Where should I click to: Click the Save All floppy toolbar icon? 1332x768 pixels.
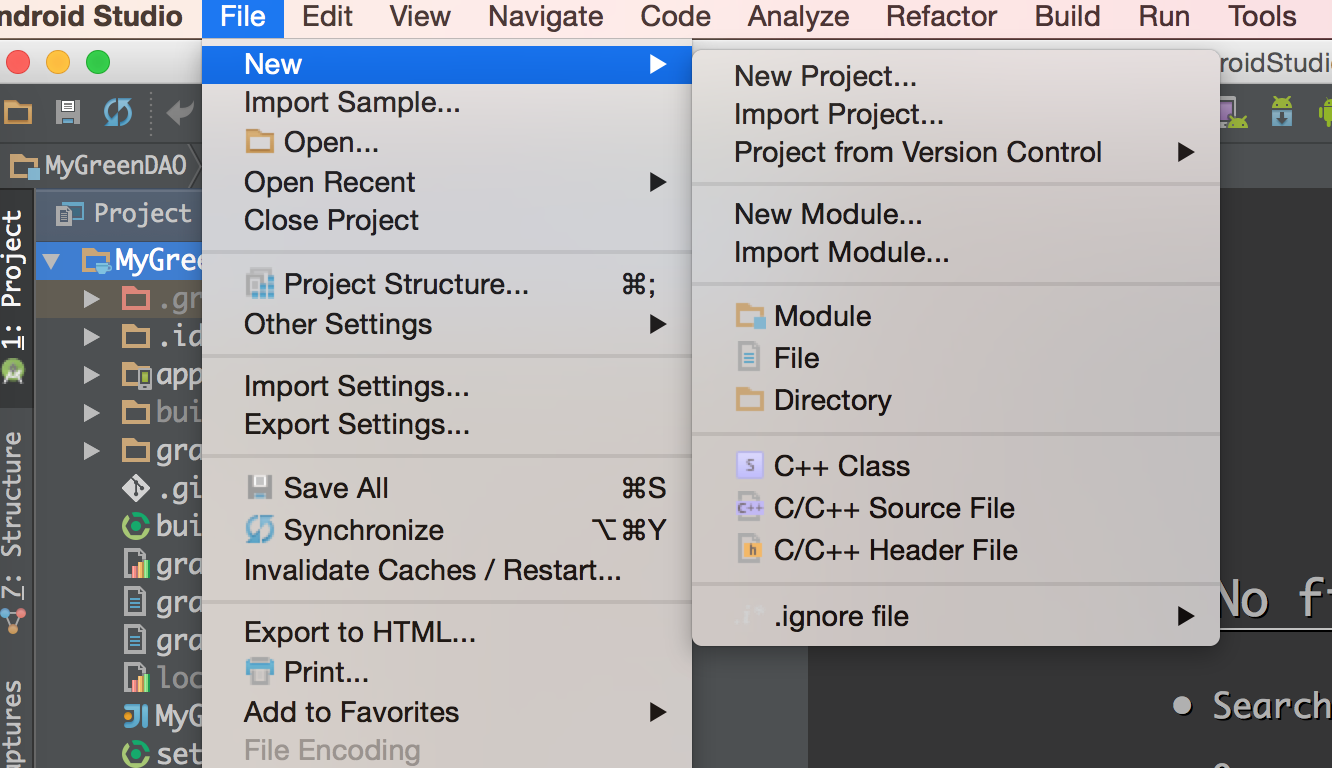(67, 111)
